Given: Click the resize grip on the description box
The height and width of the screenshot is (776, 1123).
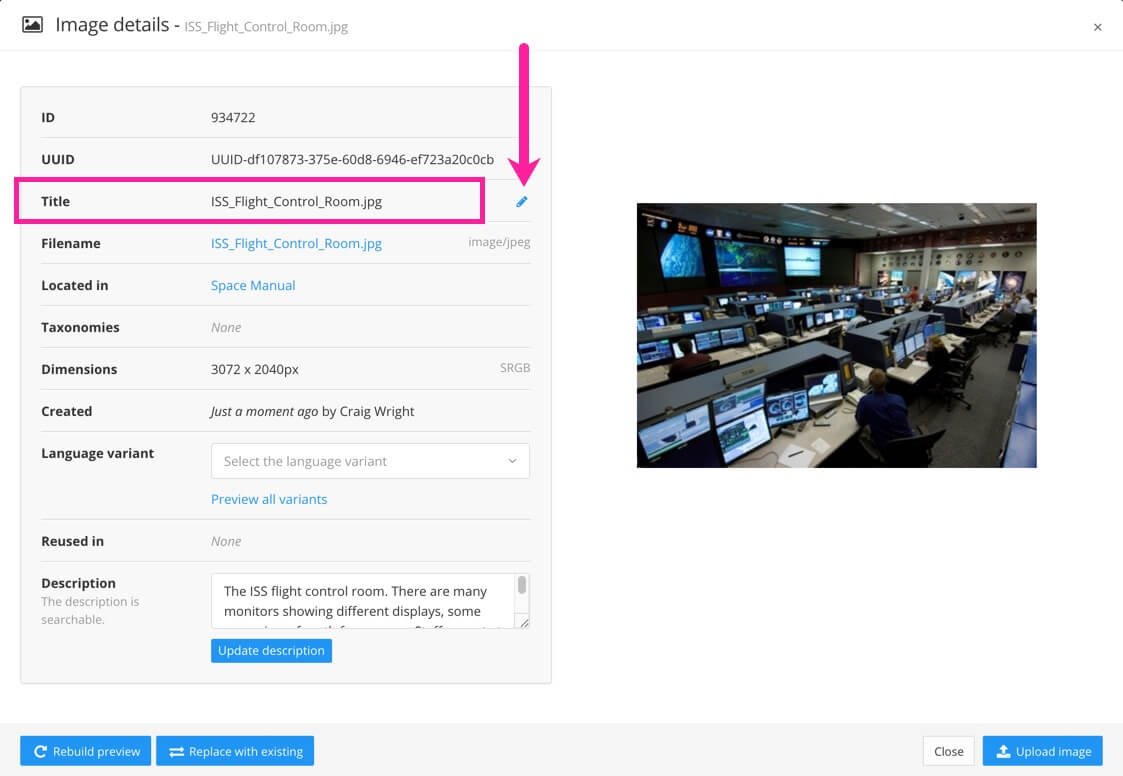Looking at the screenshot, I should pos(524,625).
